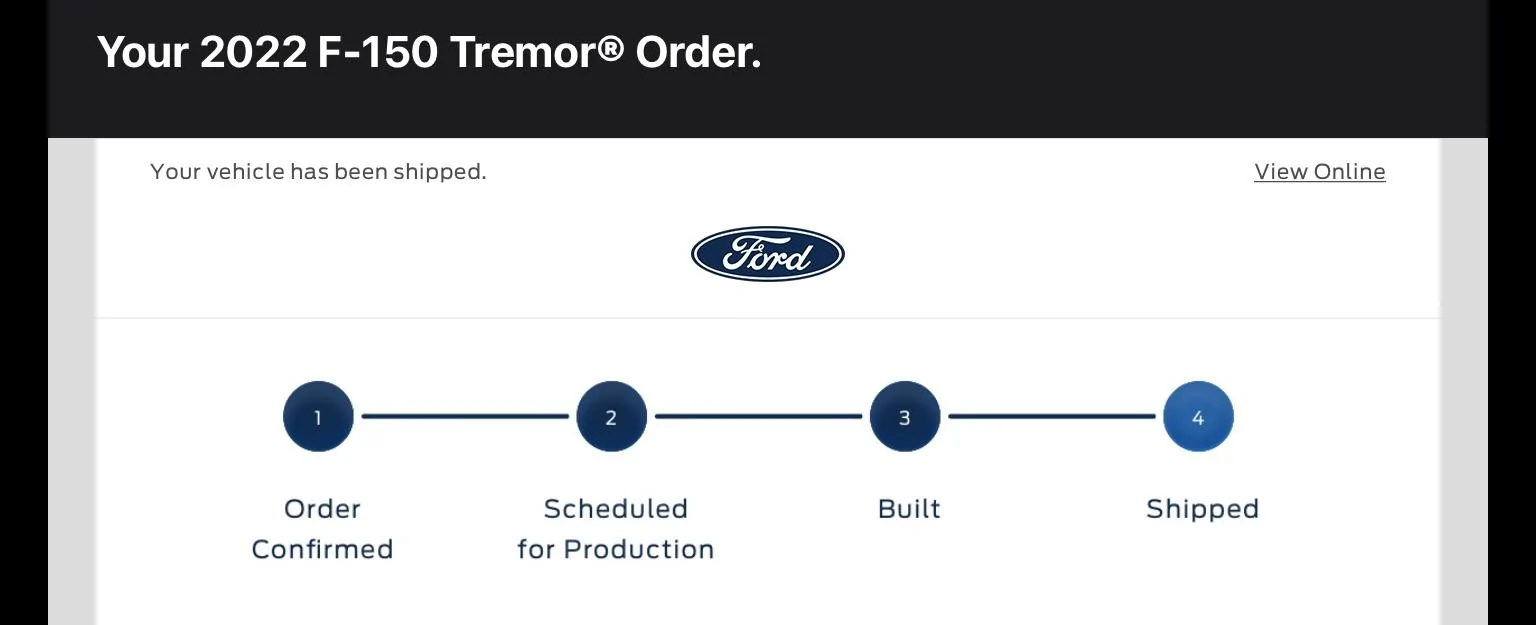Click "F-150" in the header title

point(378,52)
